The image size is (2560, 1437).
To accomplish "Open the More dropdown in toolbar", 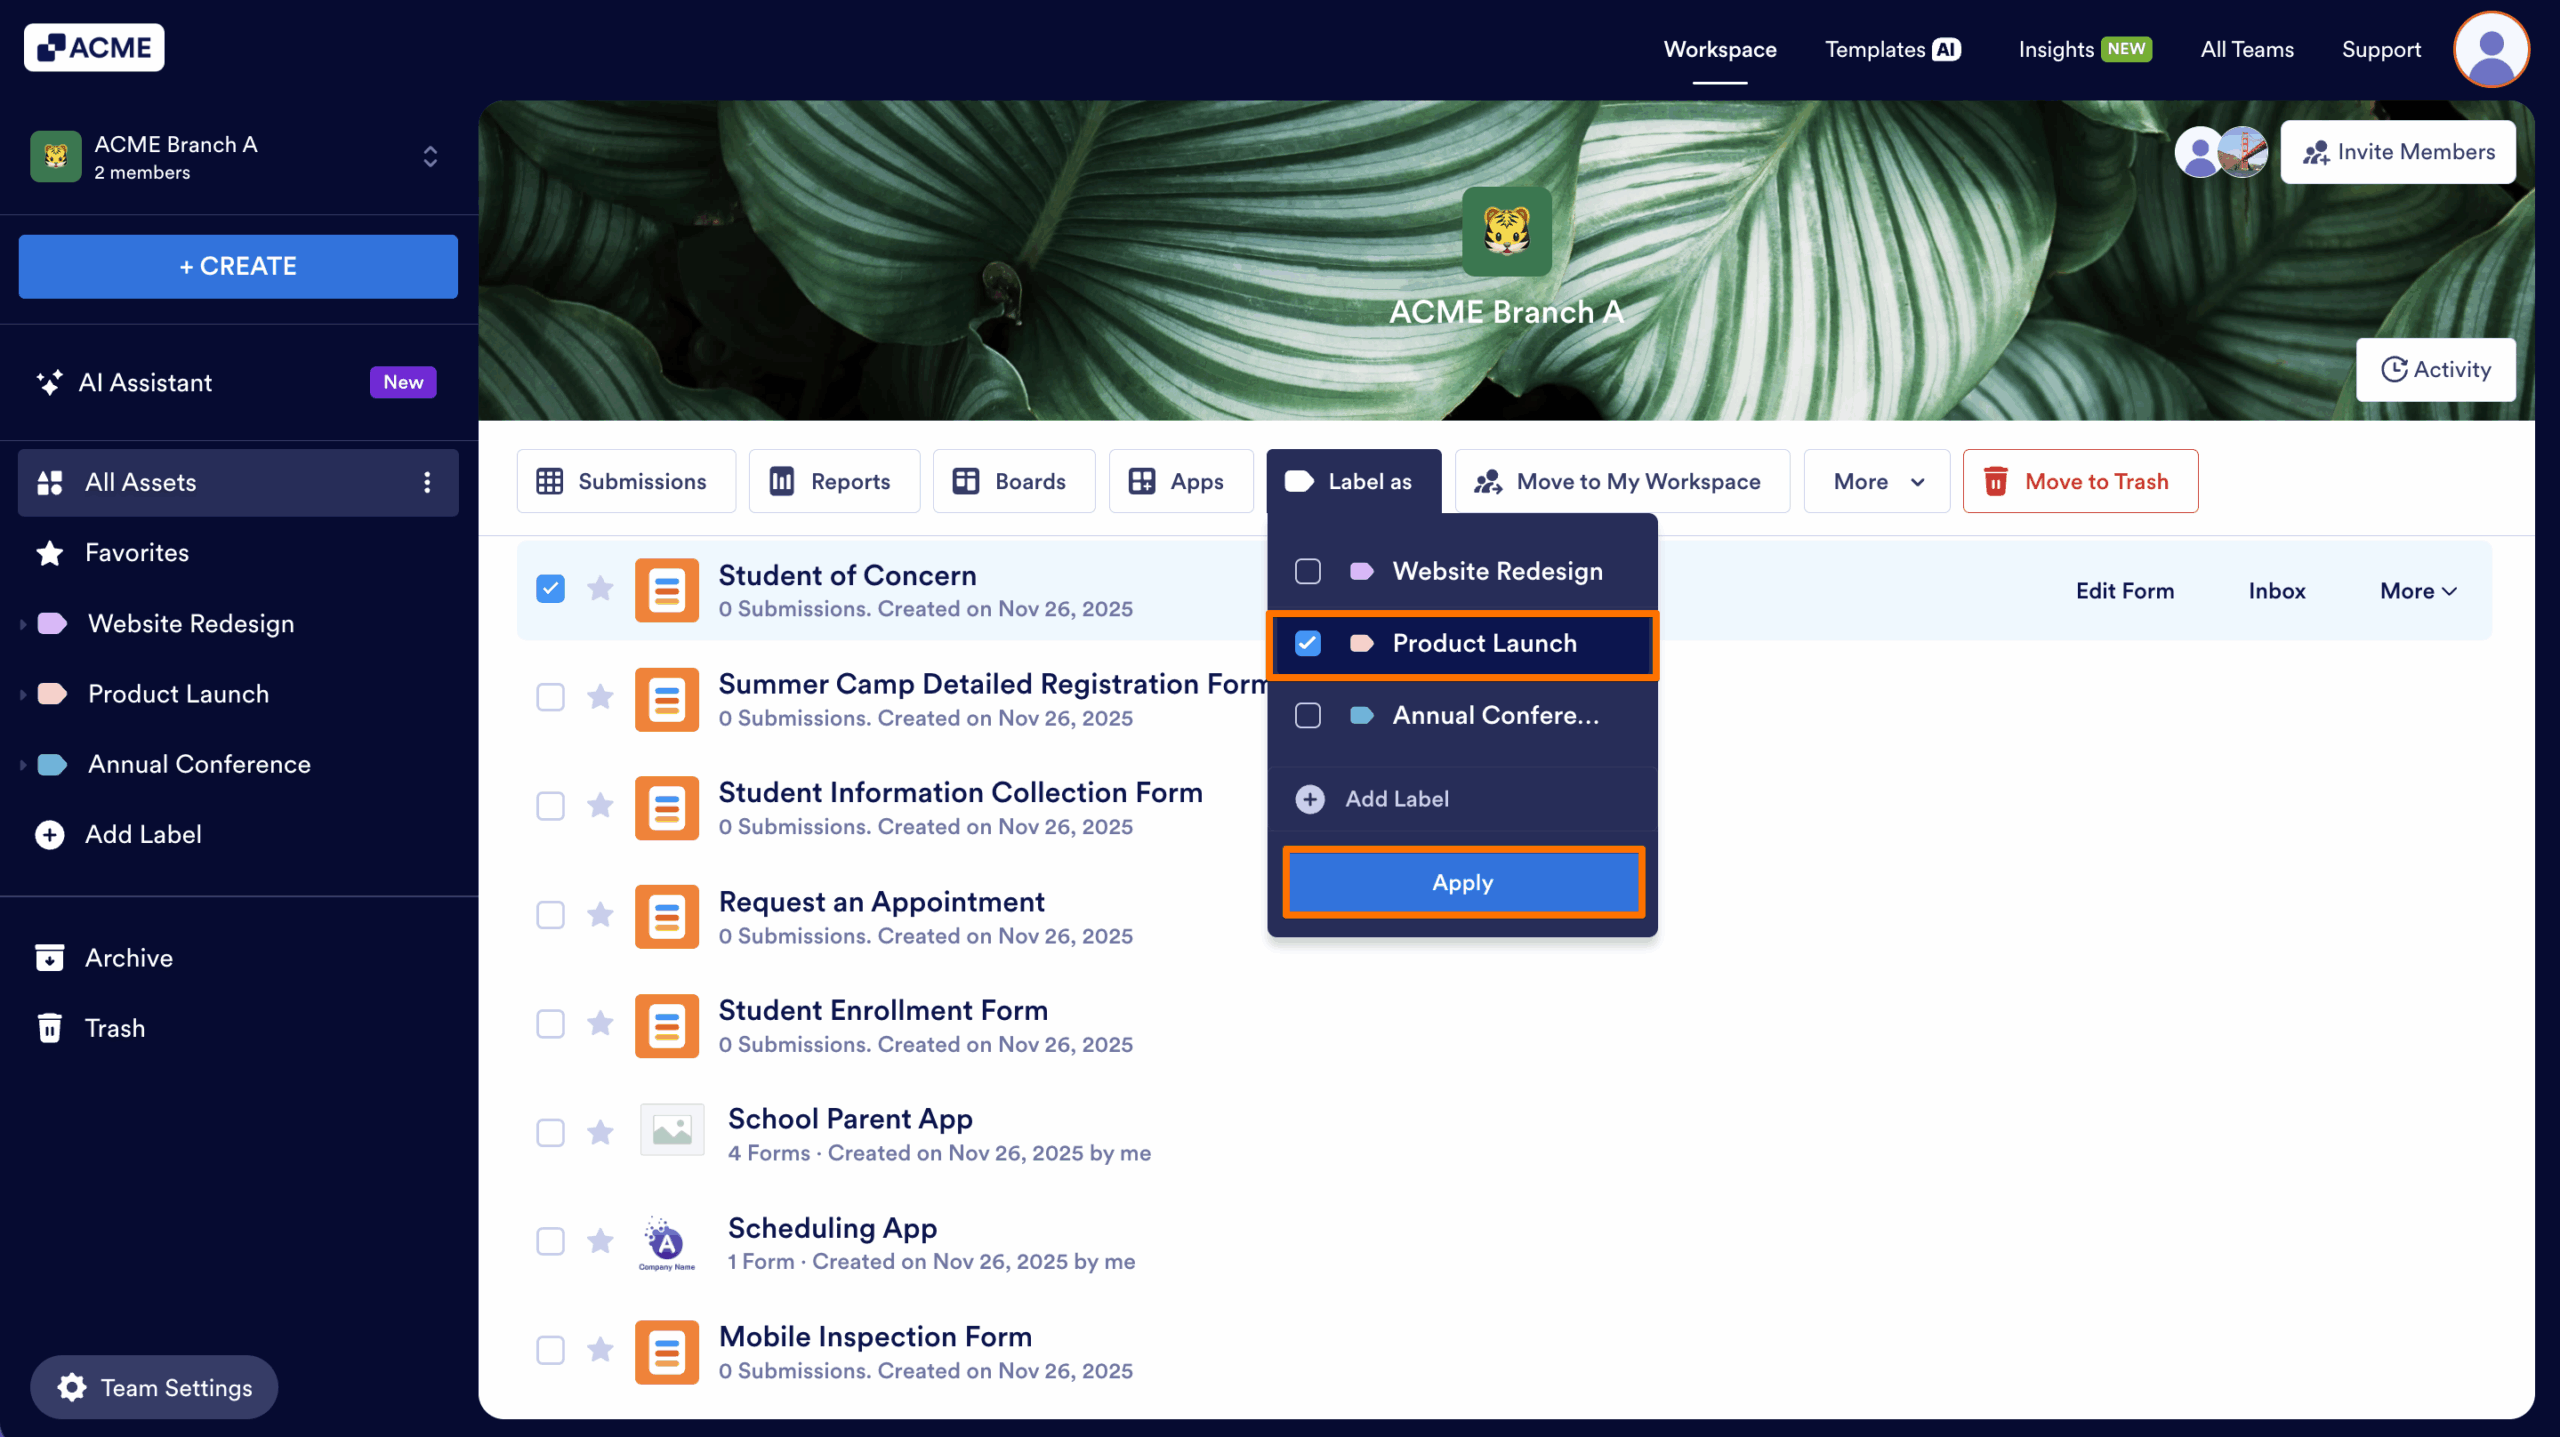I will coord(1875,481).
